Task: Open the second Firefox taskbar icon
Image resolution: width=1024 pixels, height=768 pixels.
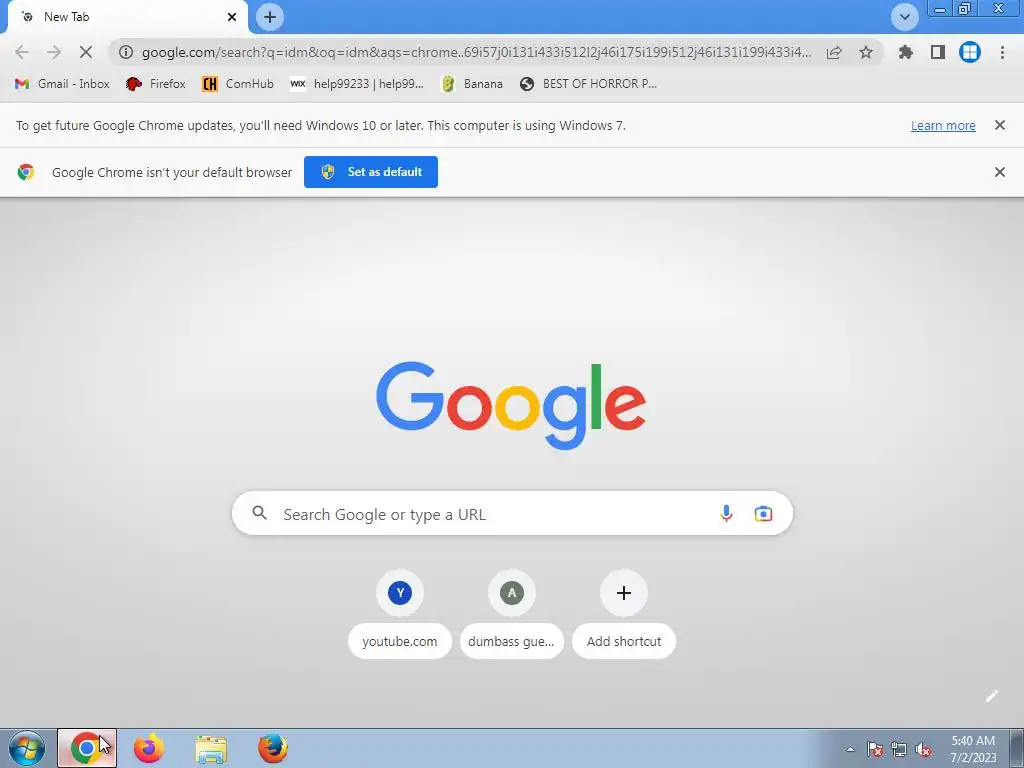Action: pos(273,748)
